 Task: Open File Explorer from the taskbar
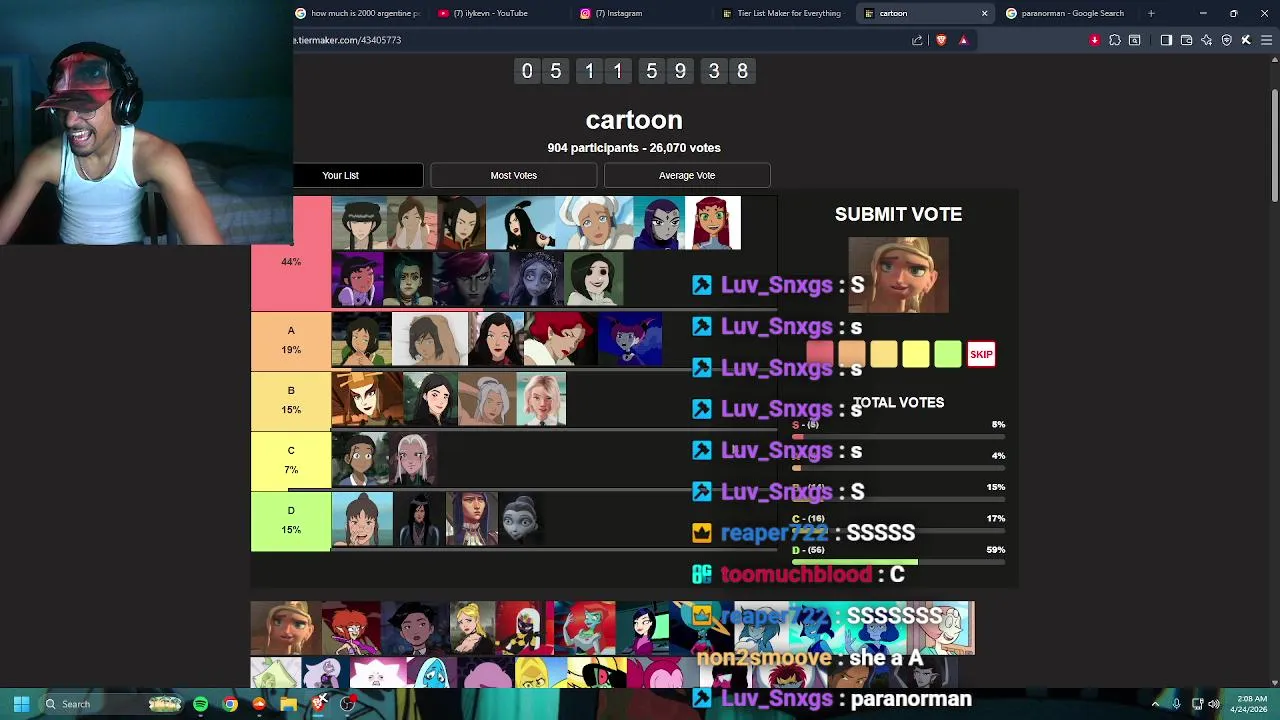pyautogui.click(x=288, y=704)
